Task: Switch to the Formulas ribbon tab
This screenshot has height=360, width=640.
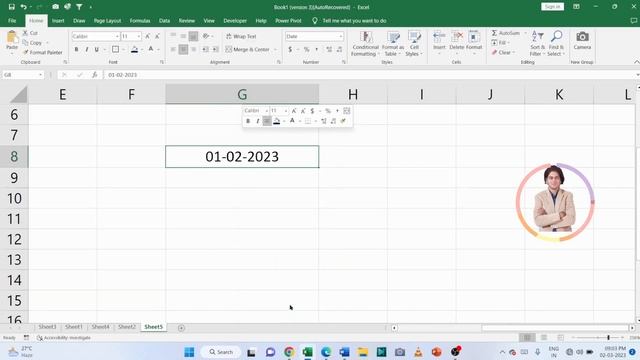Action: (140, 20)
